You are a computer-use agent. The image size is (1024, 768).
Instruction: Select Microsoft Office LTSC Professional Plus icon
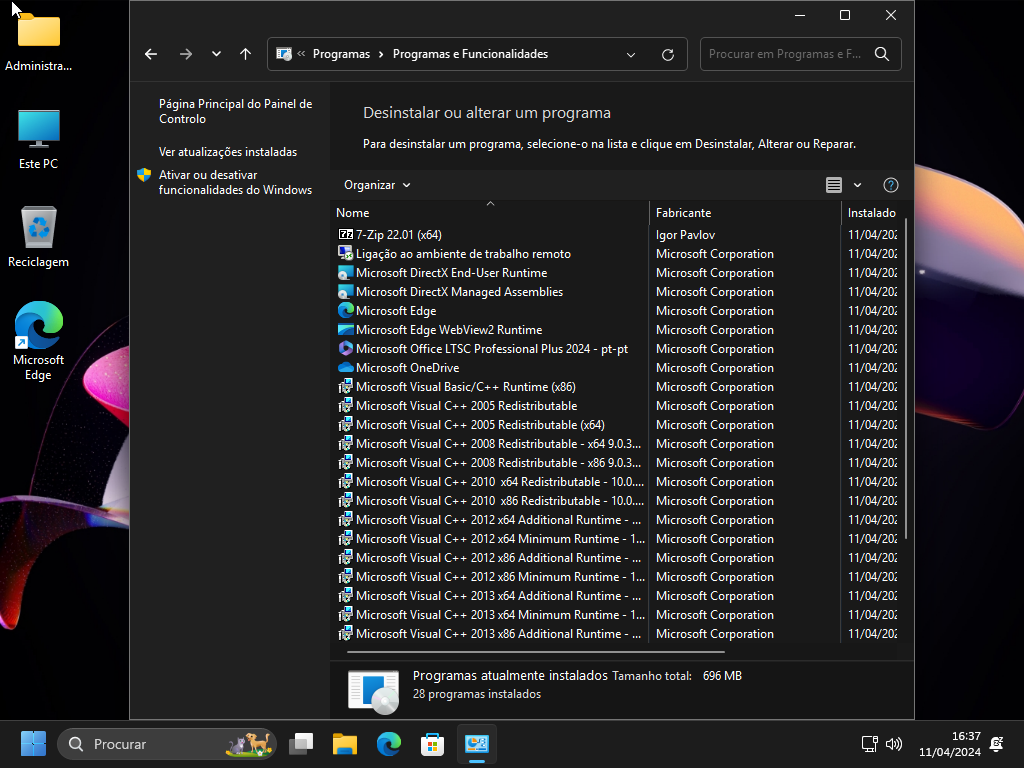pyautogui.click(x=345, y=348)
